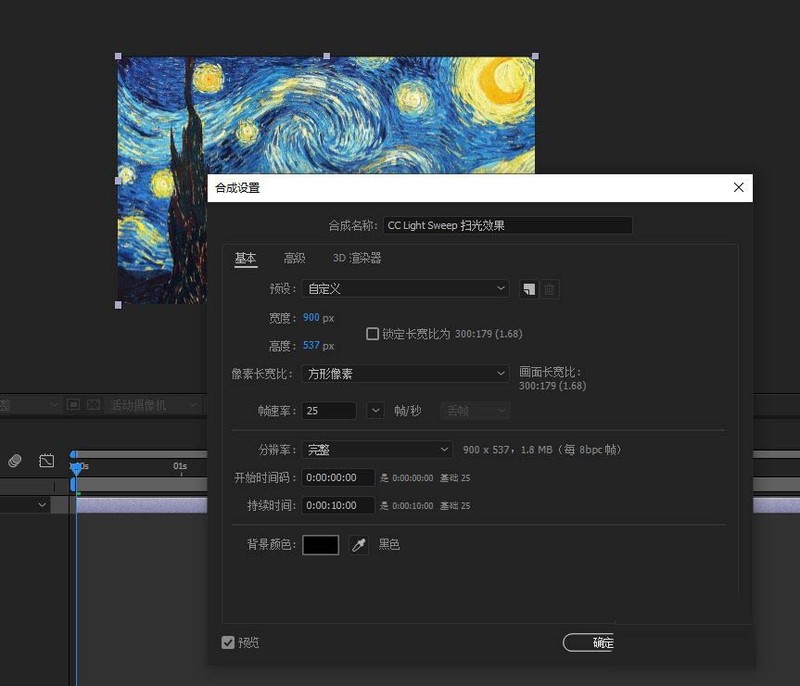Close the 合成设置 dialog with X

point(739,187)
